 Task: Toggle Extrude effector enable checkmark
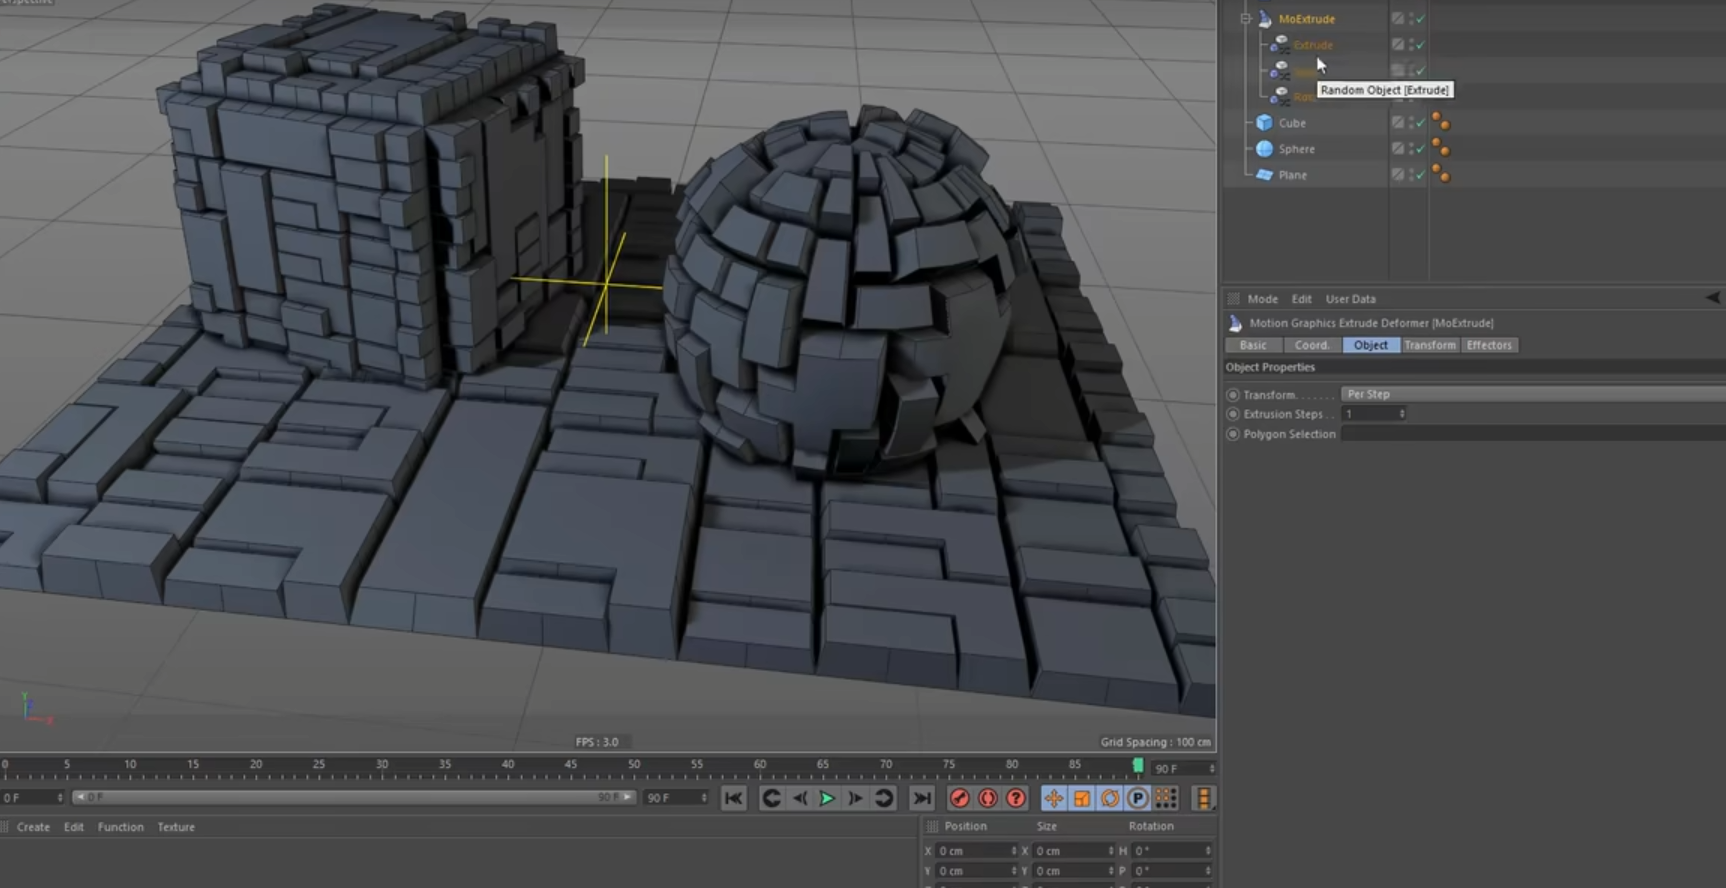point(1420,45)
